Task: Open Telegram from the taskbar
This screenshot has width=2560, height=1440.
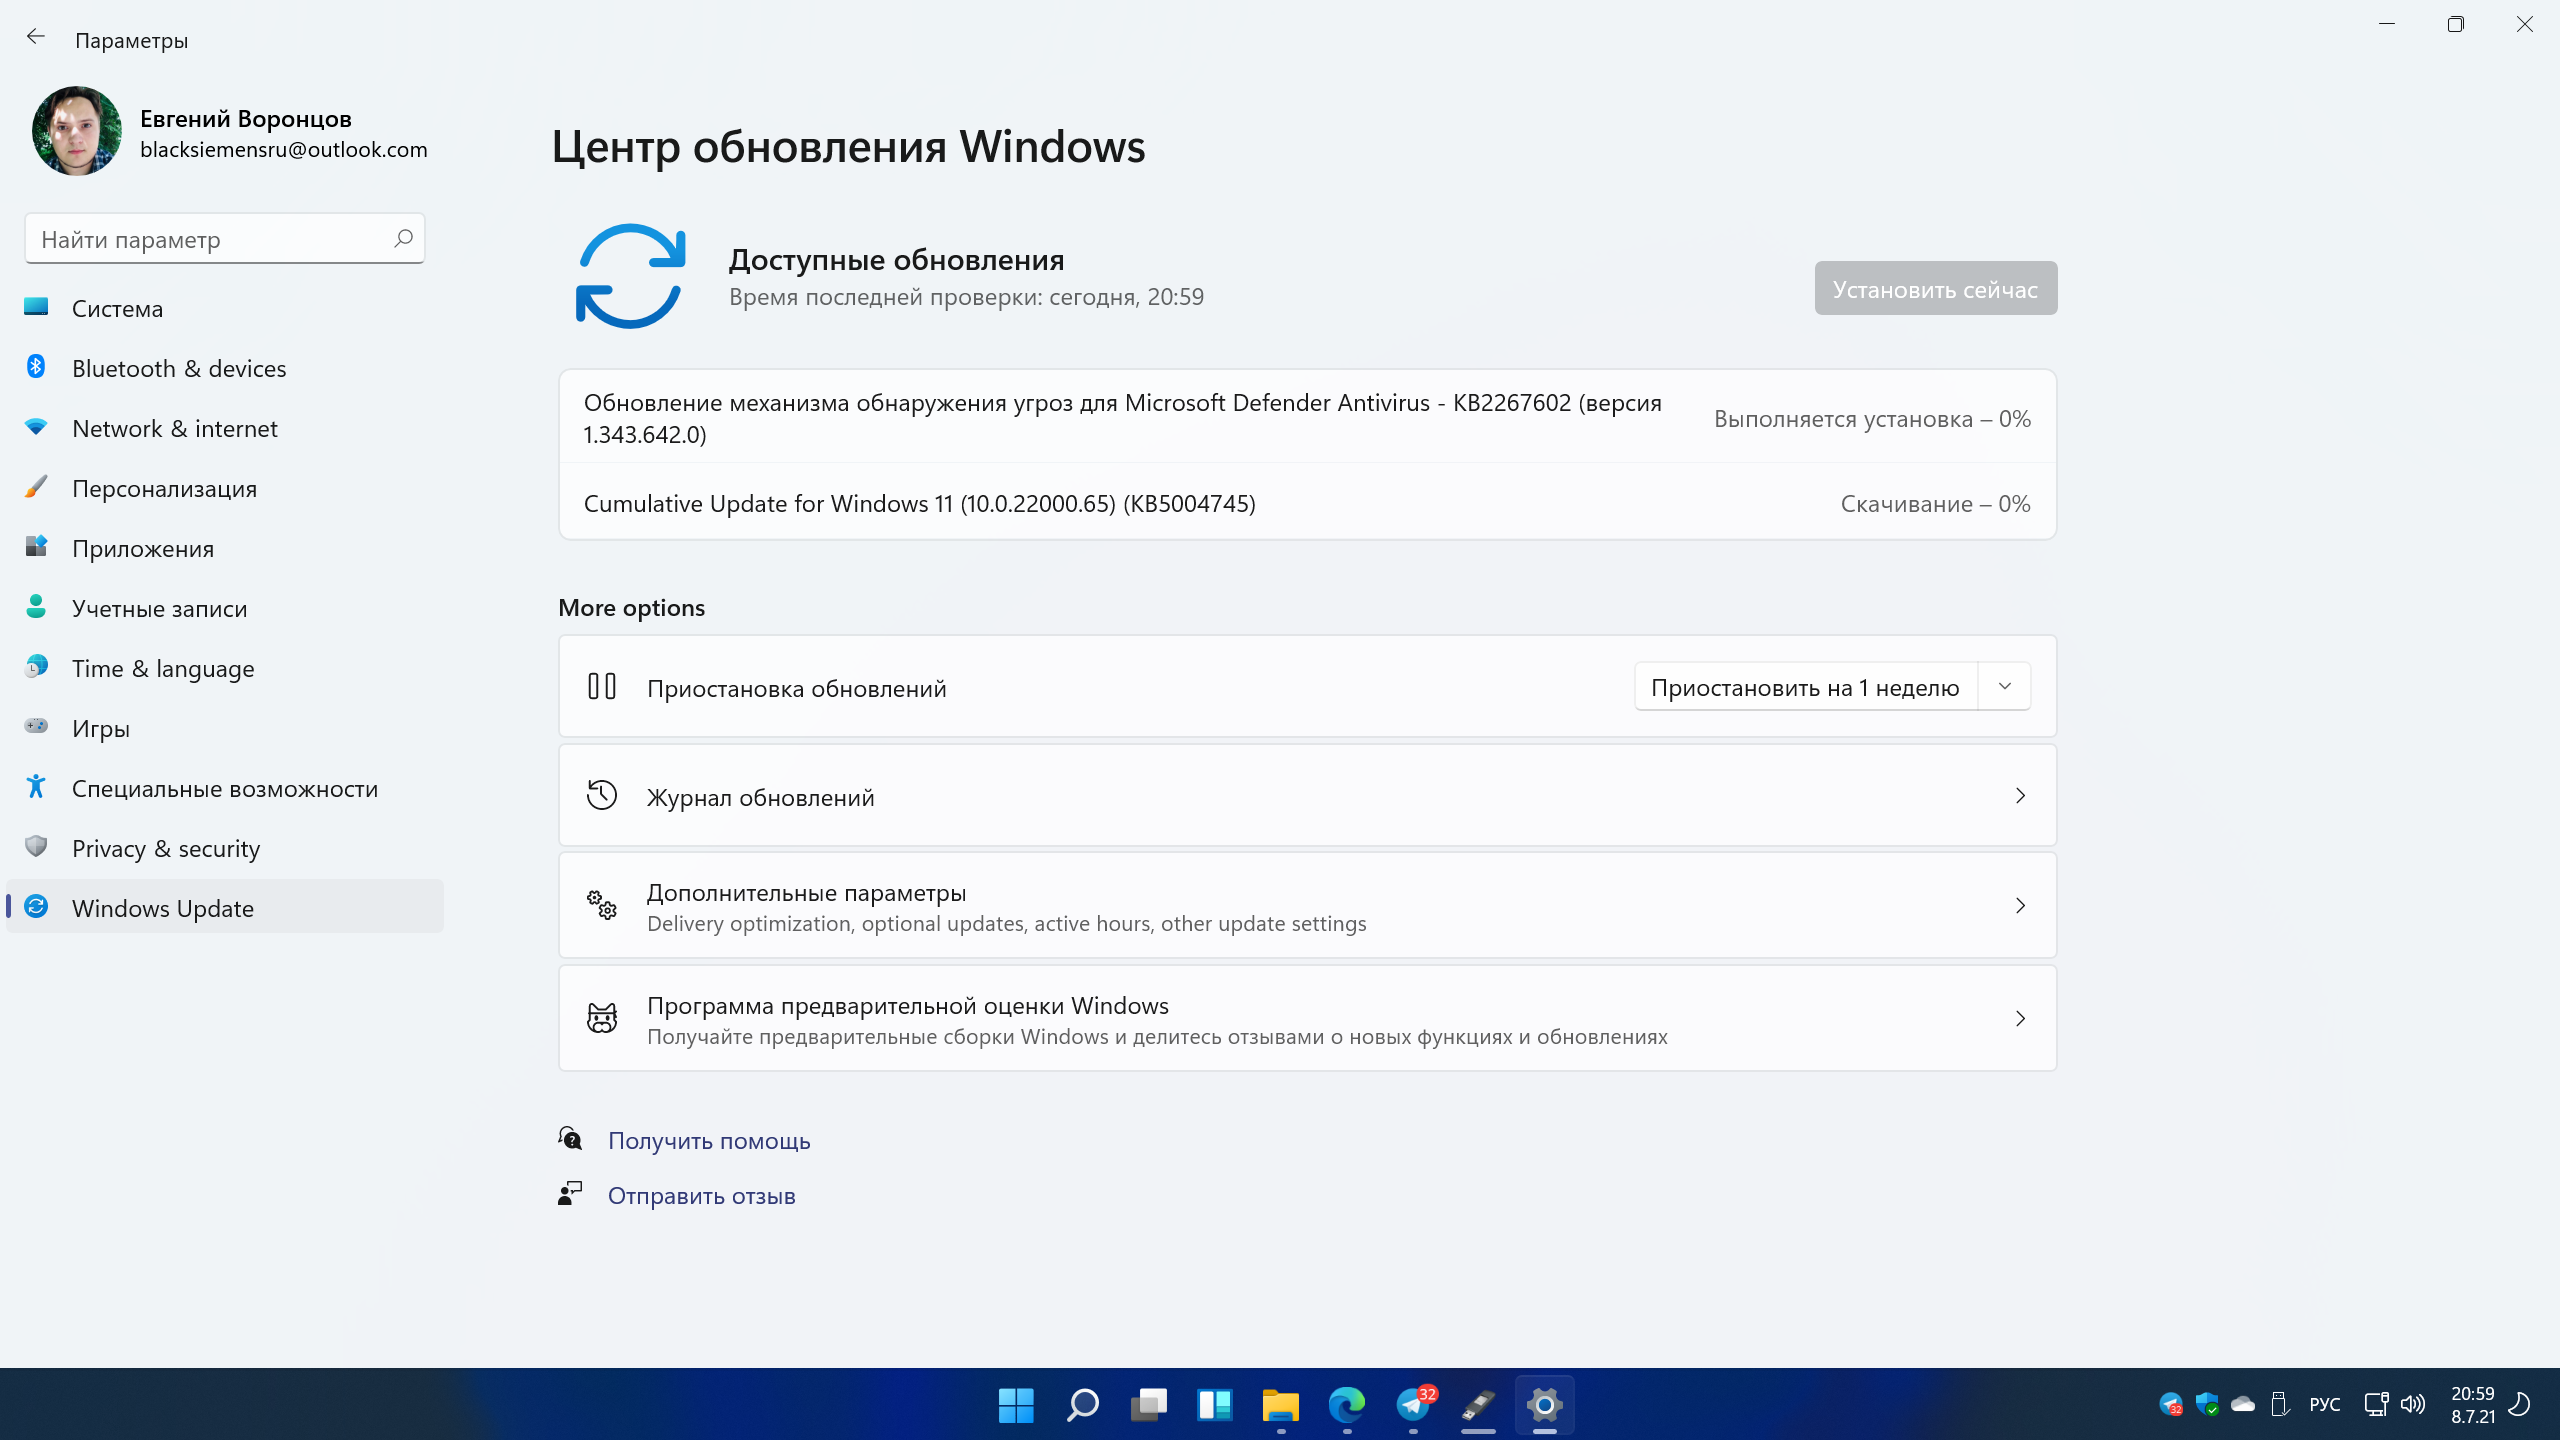Action: [1413, 1405]
